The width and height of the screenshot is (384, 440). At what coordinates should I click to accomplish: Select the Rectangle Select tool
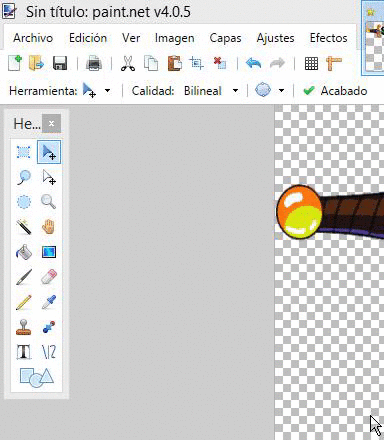point(24,152)
